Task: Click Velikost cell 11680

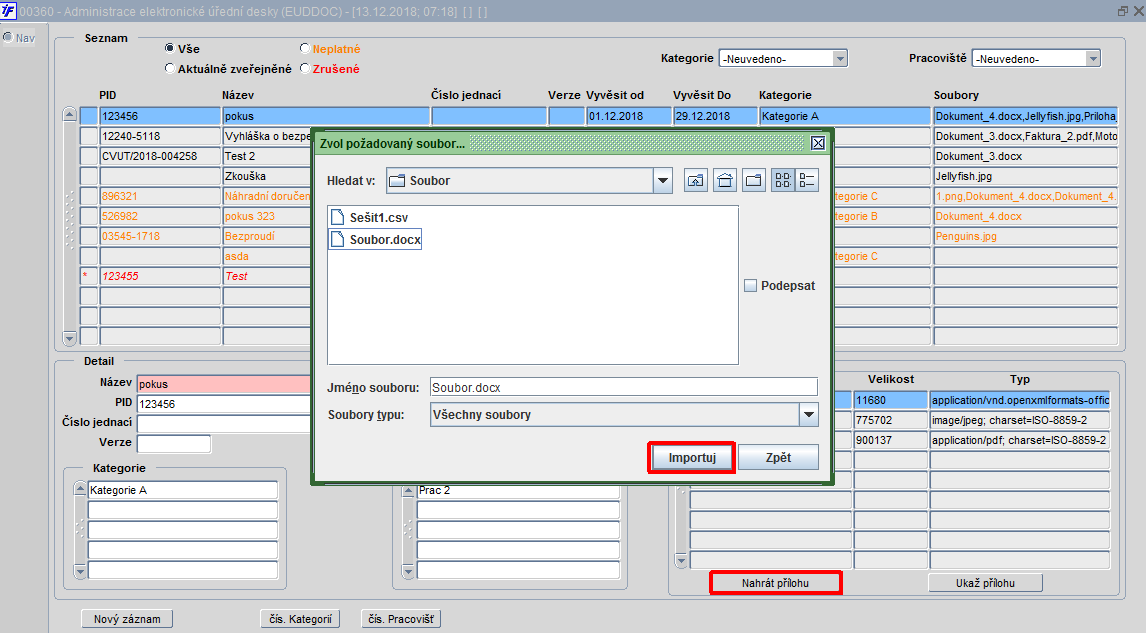Action: [x=890, y=400]
